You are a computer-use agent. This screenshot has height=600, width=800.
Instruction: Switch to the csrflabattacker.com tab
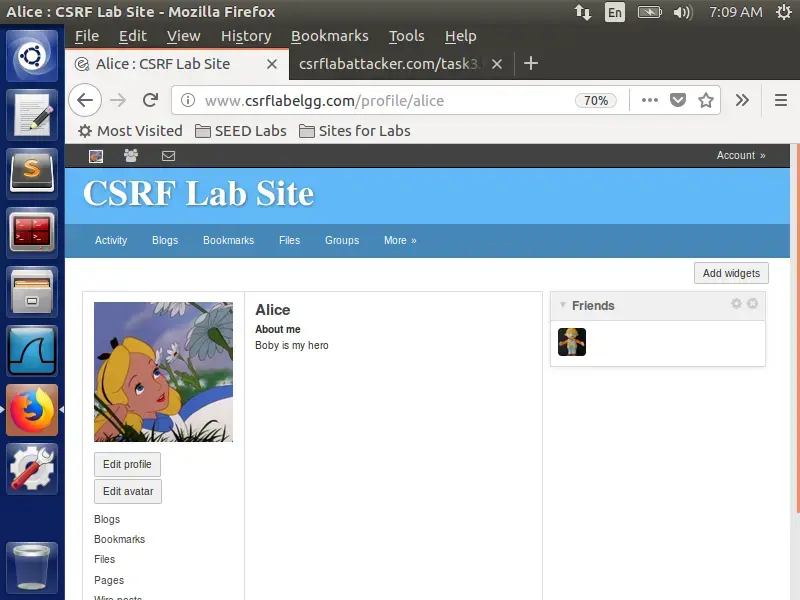point(389,64)
